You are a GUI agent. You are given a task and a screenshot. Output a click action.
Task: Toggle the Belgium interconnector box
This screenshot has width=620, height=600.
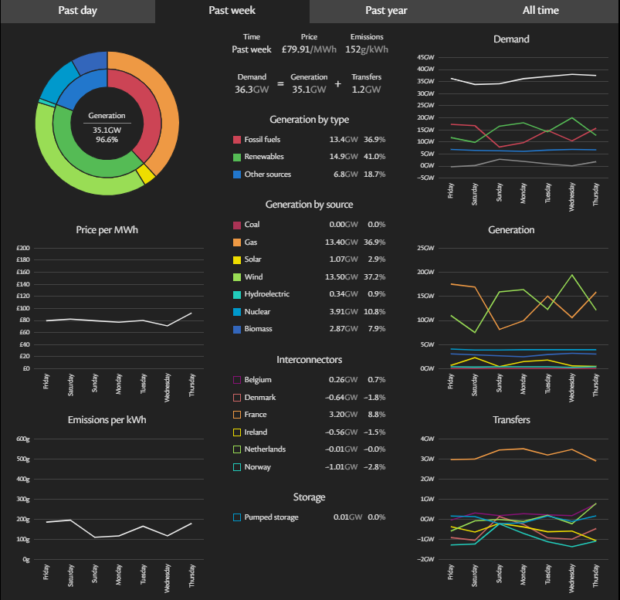click(x=237, y=380)
